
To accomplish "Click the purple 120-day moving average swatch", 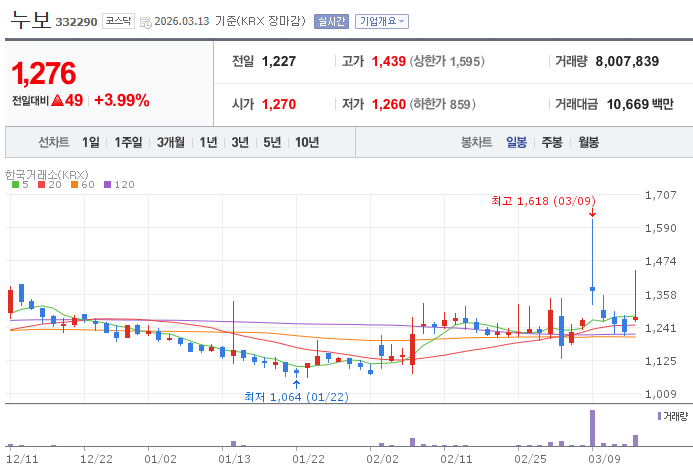I will [x=107, y=185].
